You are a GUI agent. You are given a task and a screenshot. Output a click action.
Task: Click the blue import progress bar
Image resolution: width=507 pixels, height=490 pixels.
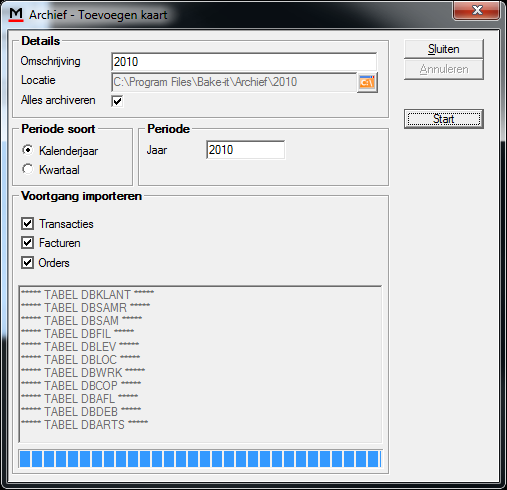point(200,459)
